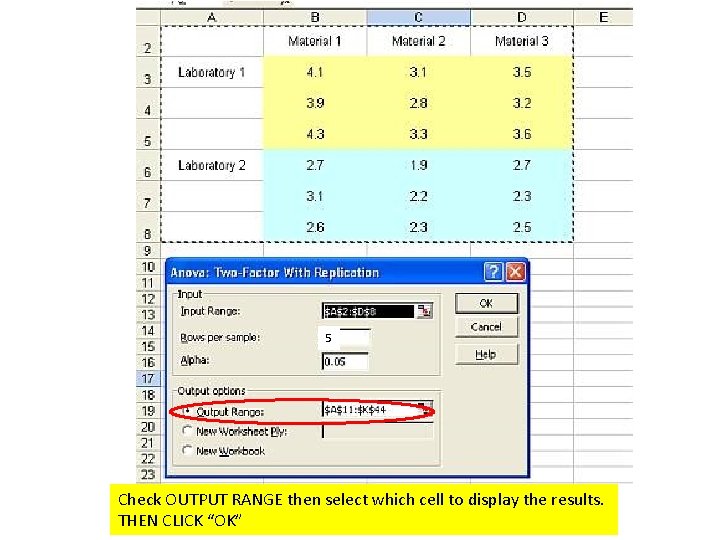The image size is (720, 540).
Task: Click cell with value 2.2
Action: 418,197
